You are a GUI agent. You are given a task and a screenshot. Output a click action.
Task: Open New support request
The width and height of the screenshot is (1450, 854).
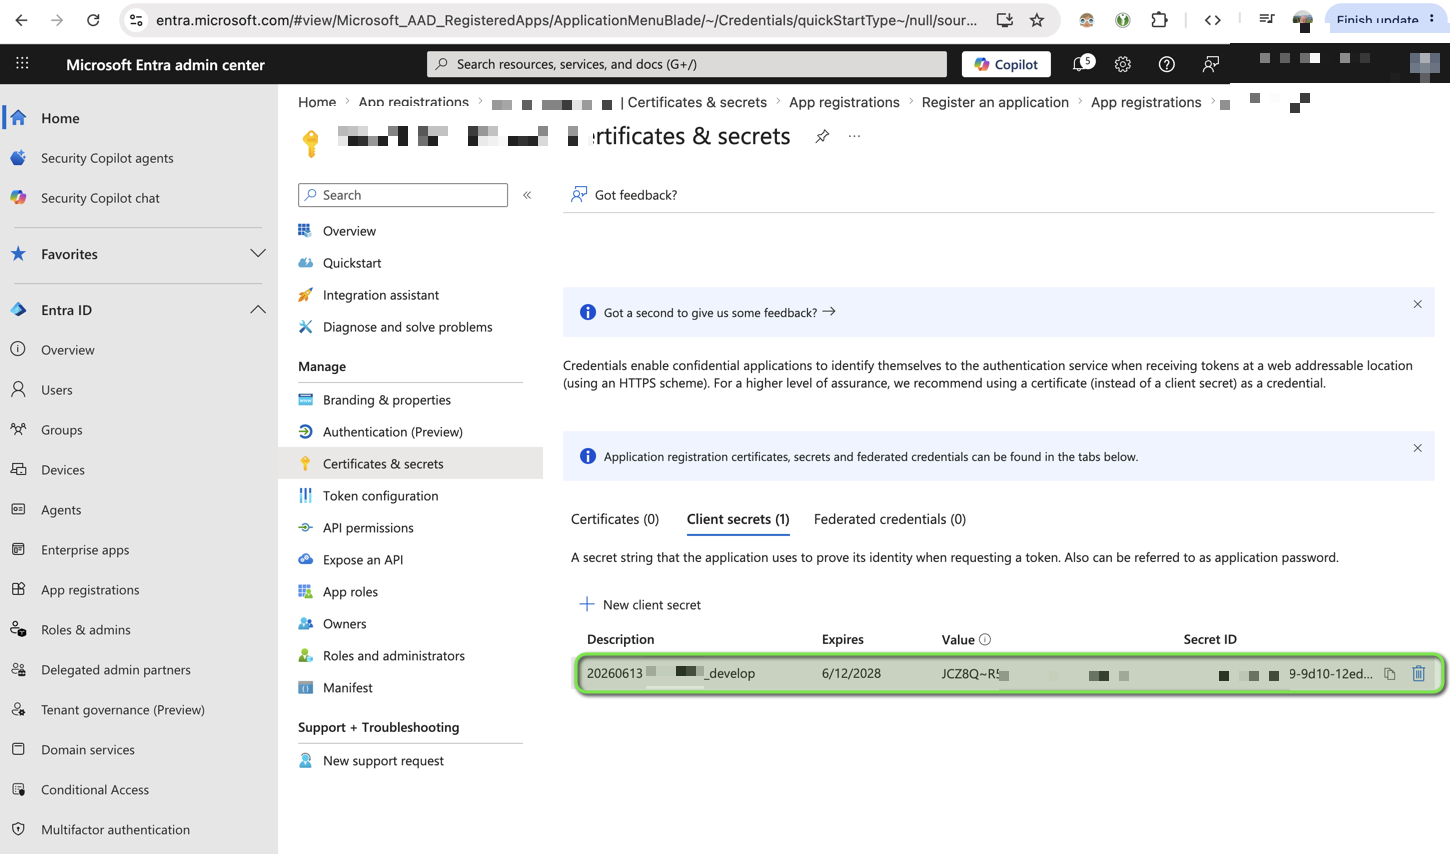pyautogui.click(x=383, y=761)
